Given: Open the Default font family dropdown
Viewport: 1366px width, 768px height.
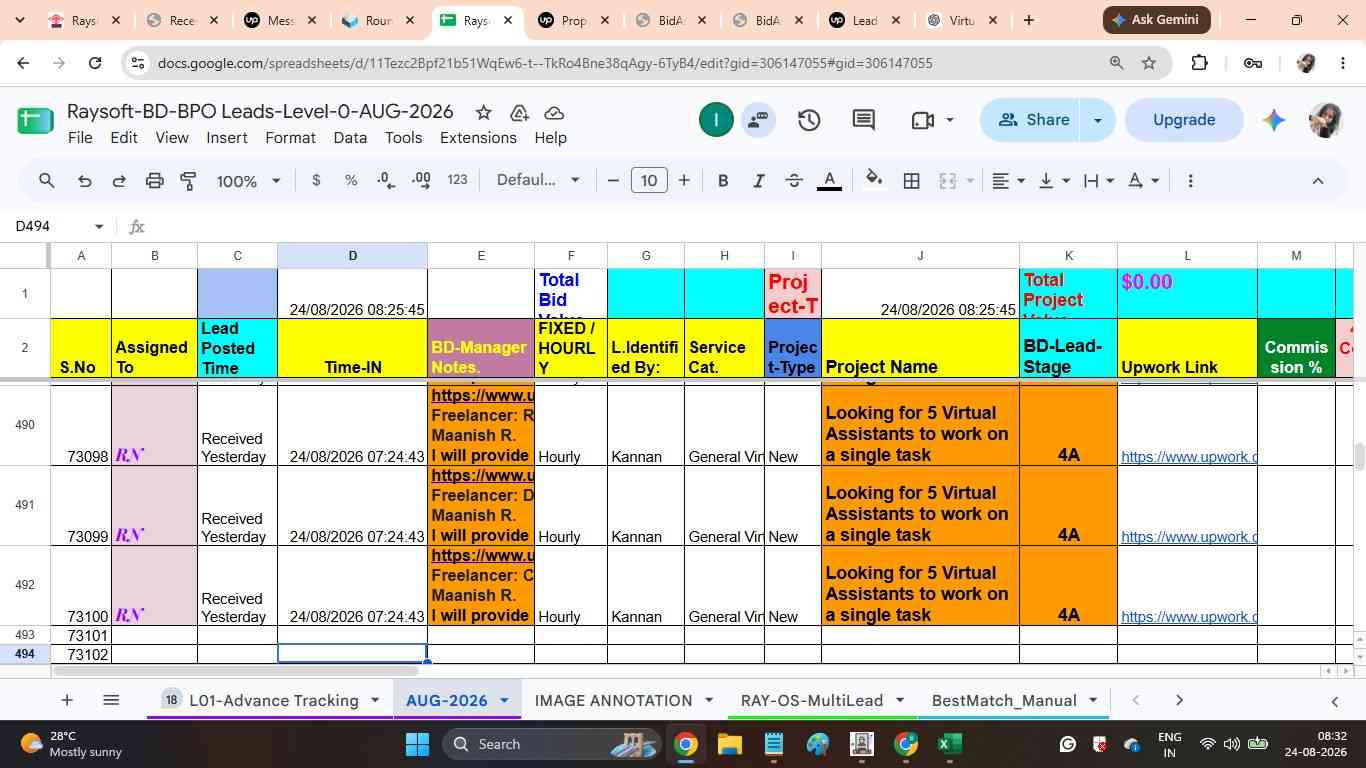Looking at the screenshot, I should coord(538,180).
